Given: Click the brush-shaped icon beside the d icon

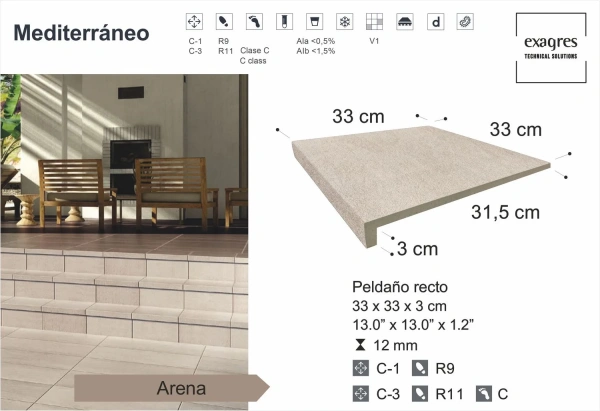Looking at the screenshot, I should point(405,21).
